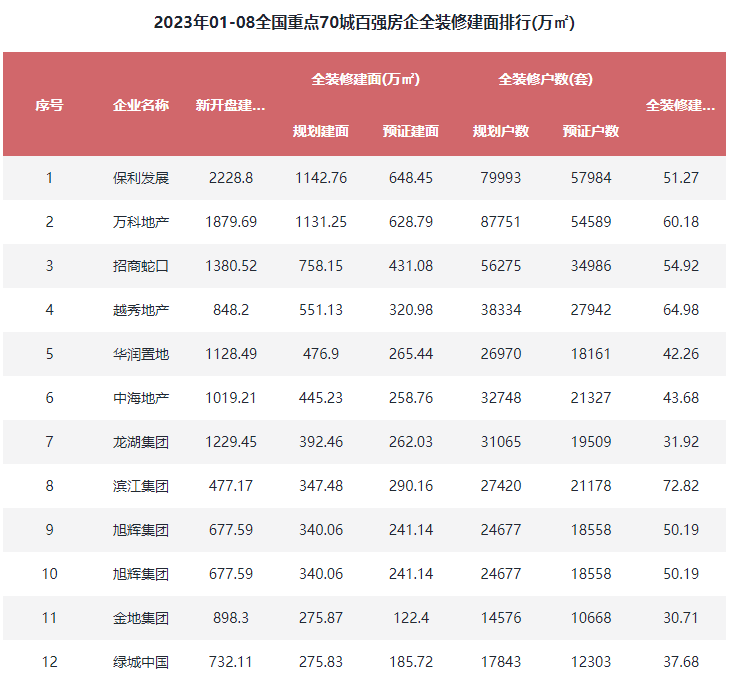Click value 1879.69 for 万科地产
This screenshot has height=683, width=730.
coord(231,222)
